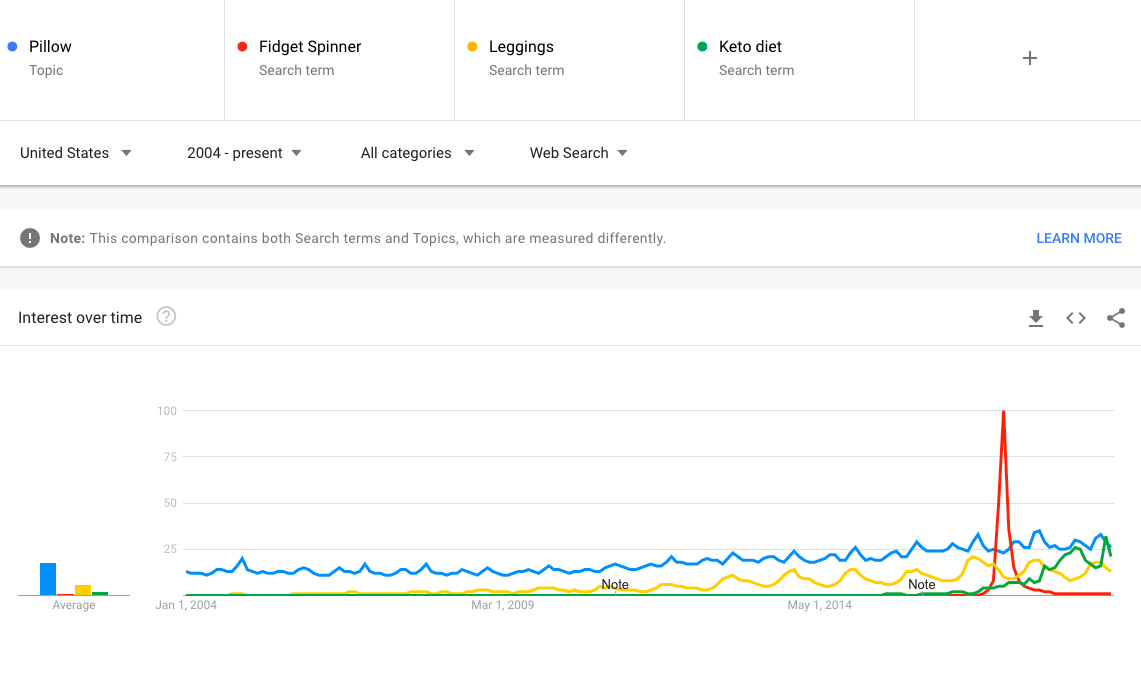
Task: Click the Note marker near 2016
Action: point(922,584)
